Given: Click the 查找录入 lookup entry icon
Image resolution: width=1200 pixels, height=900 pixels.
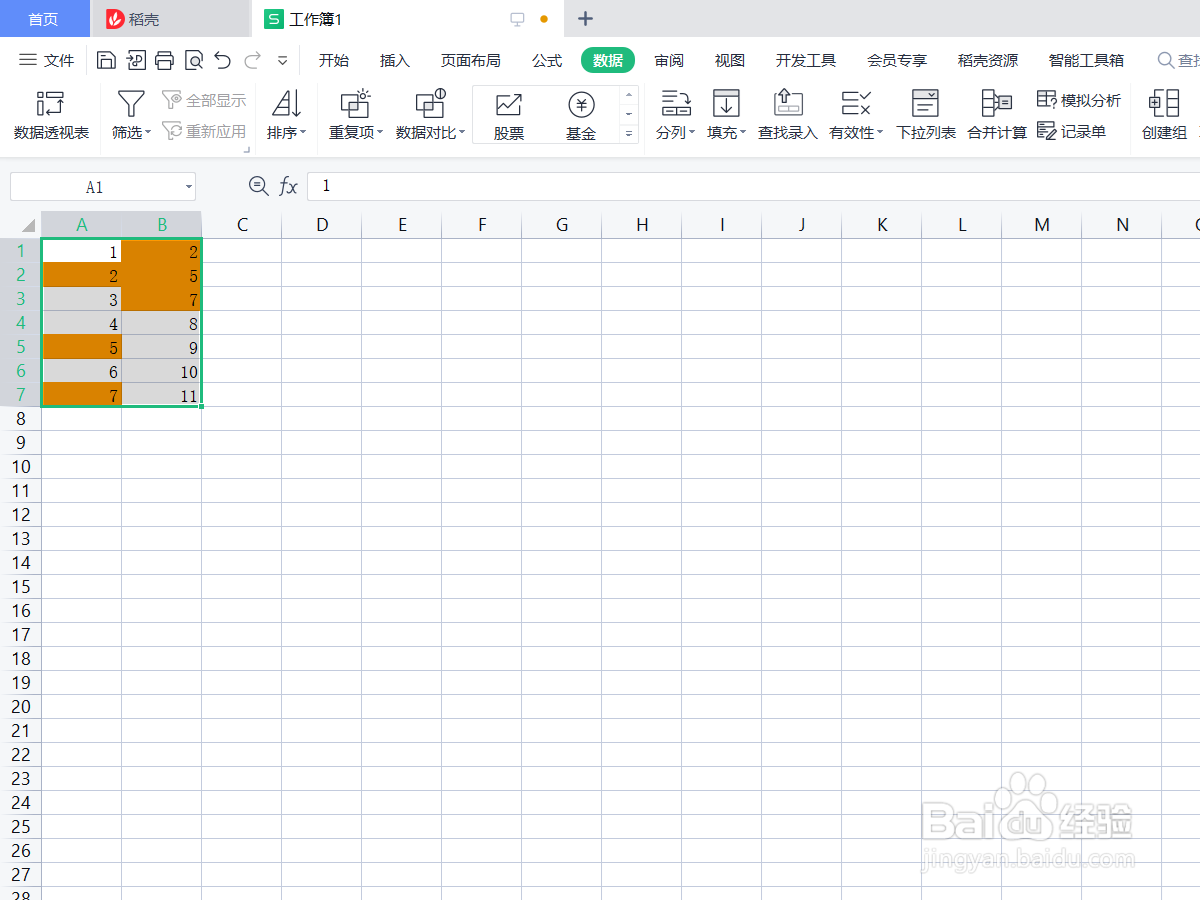Looking at the screenshot, I should pyautogui.click(x=788, y=103).
